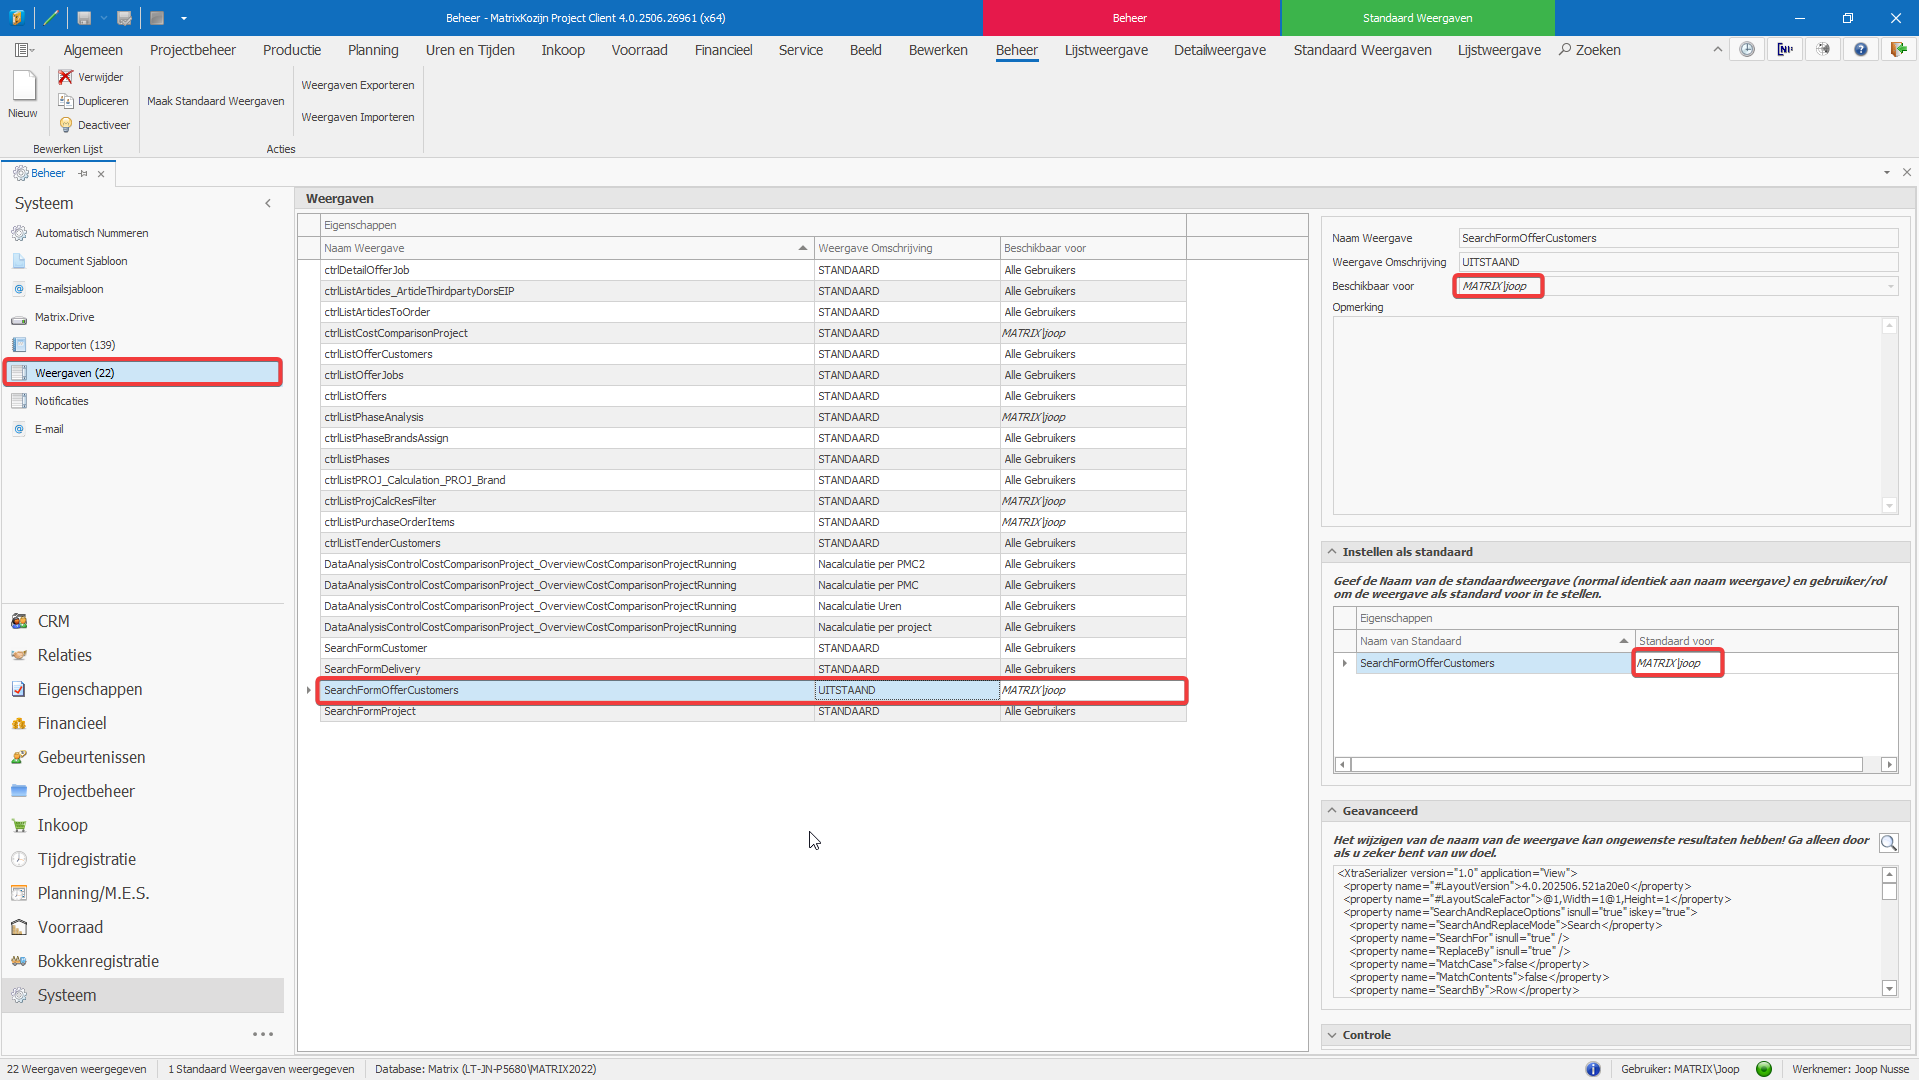Screen dimensions: 1919x1080
Task: Click Weergaven Exporteren button
Action: tap(357, 85)
